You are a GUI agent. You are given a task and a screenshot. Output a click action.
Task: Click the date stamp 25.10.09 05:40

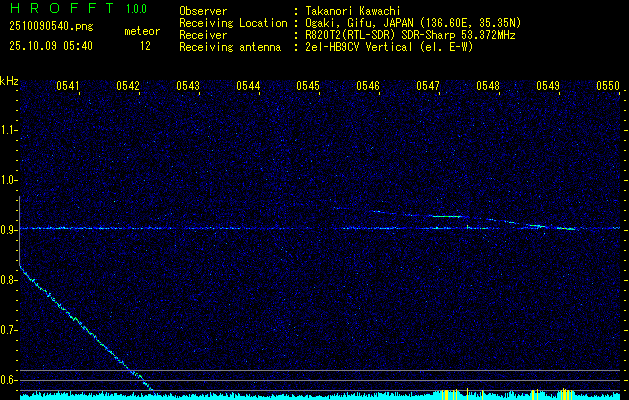click(50, 45)
